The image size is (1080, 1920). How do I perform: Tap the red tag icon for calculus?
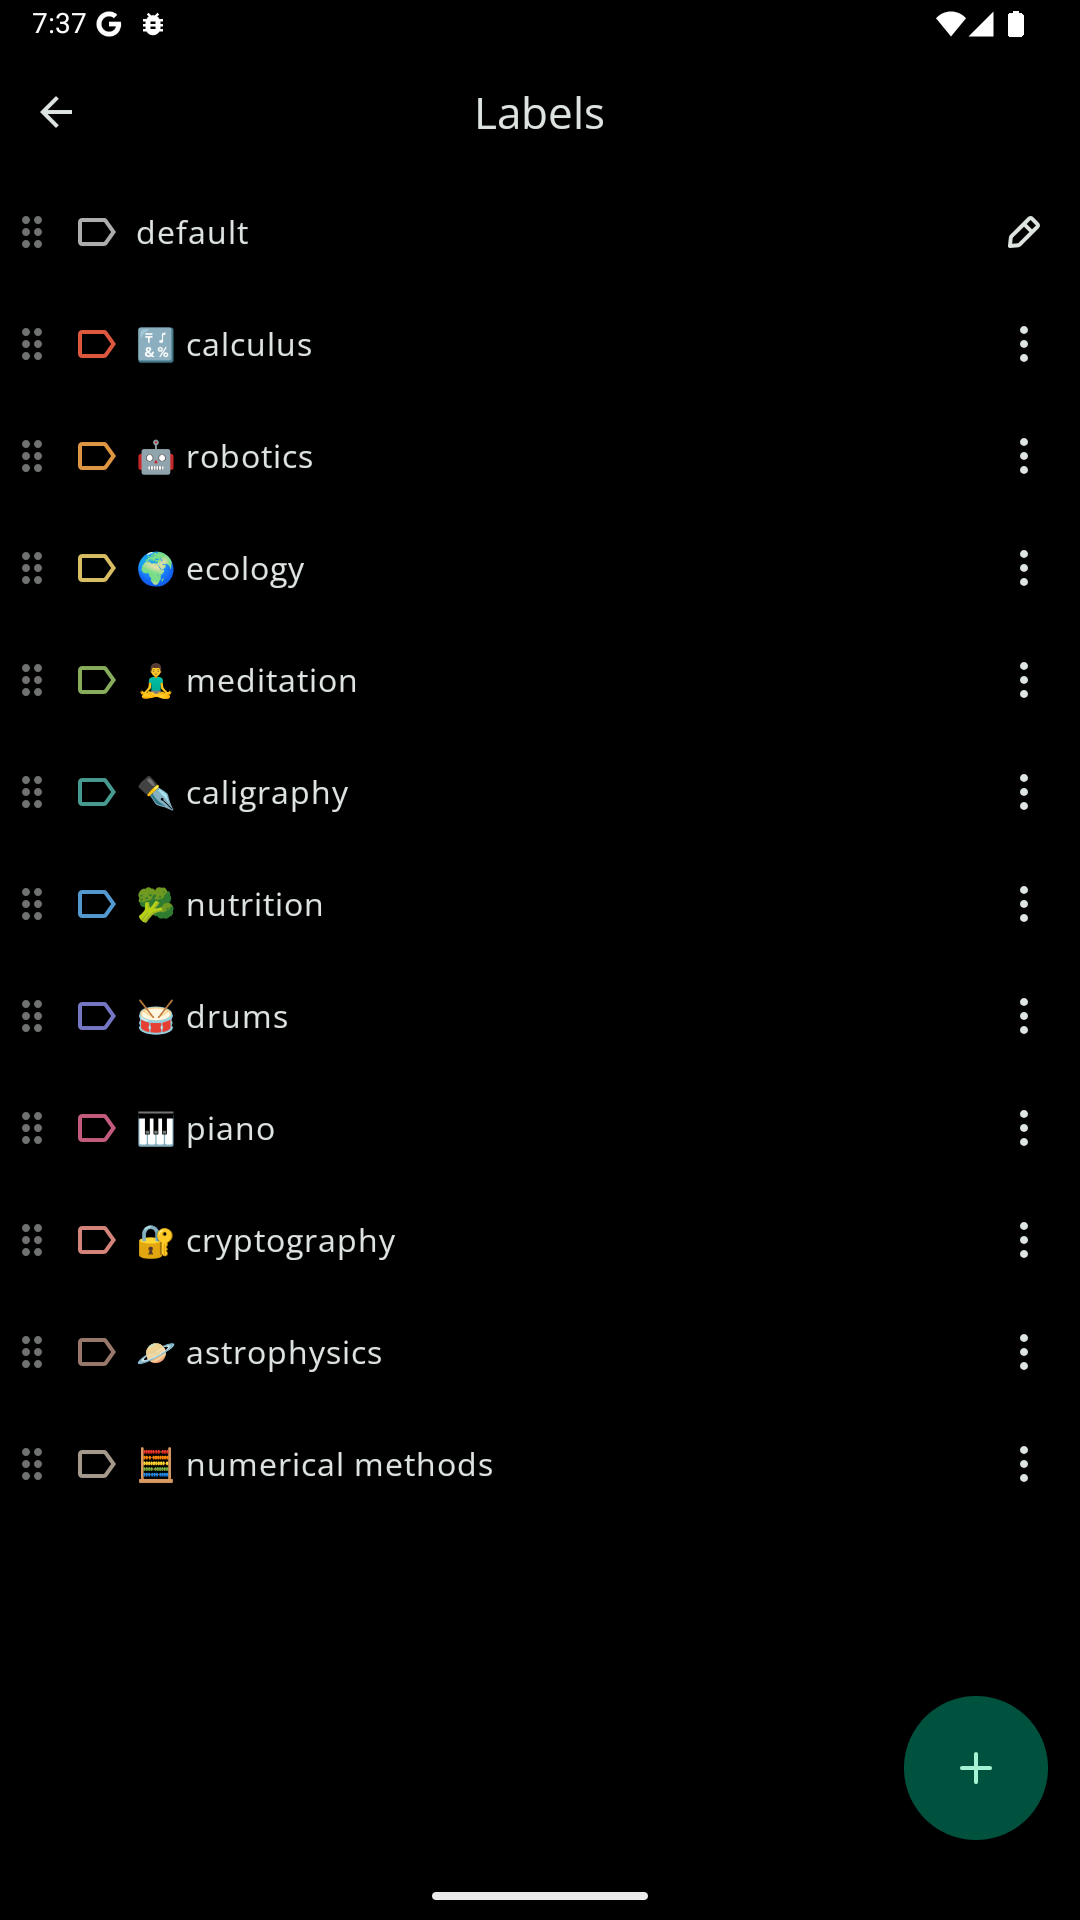tap(97, 344)
